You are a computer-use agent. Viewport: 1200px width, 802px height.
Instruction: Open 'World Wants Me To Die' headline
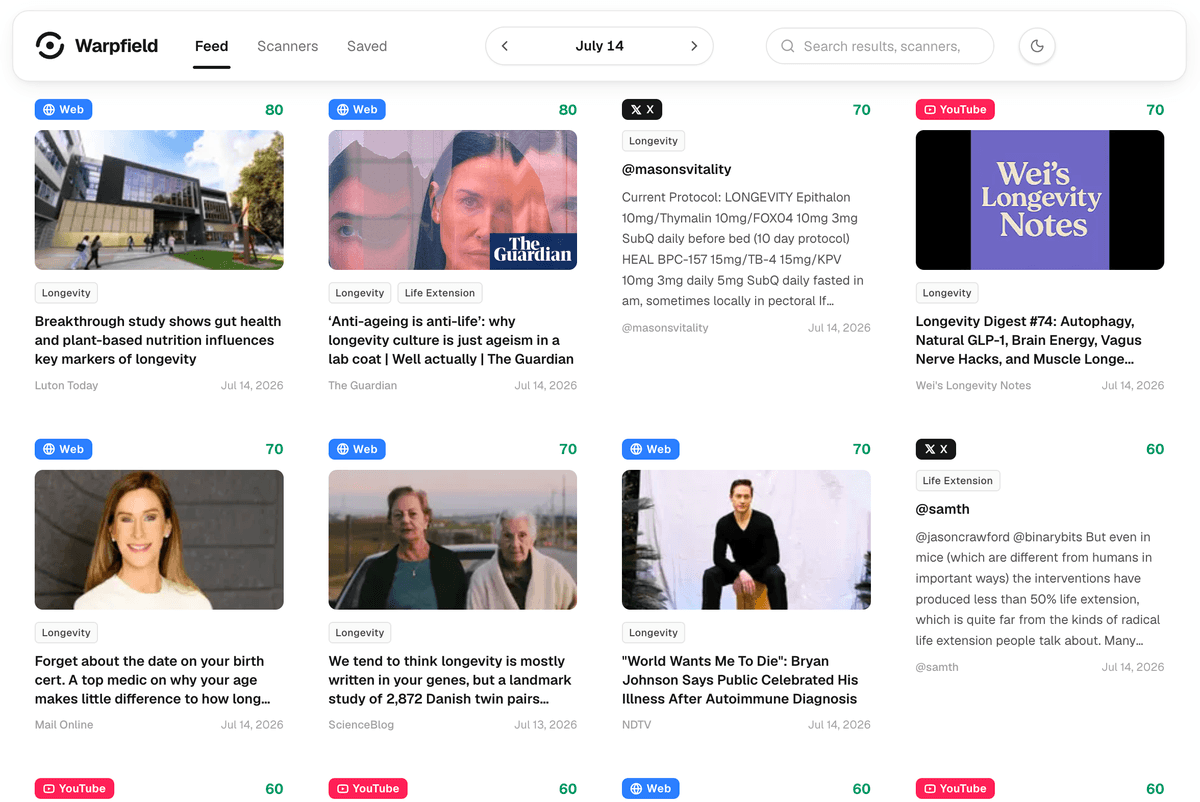740,680
